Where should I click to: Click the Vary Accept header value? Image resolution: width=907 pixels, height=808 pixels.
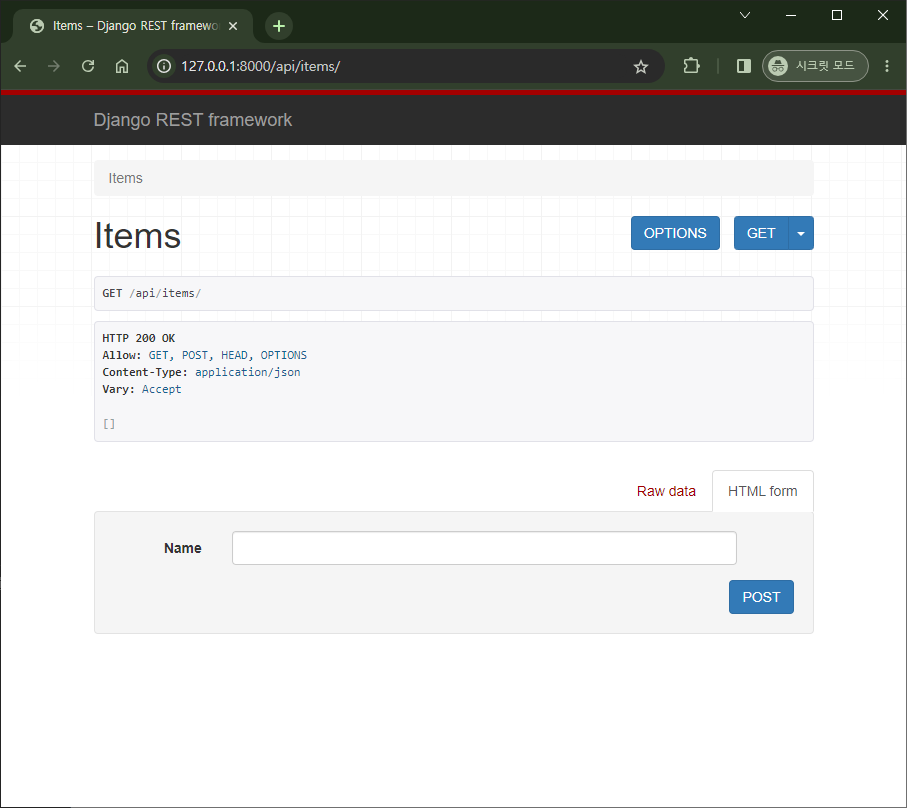161,389
